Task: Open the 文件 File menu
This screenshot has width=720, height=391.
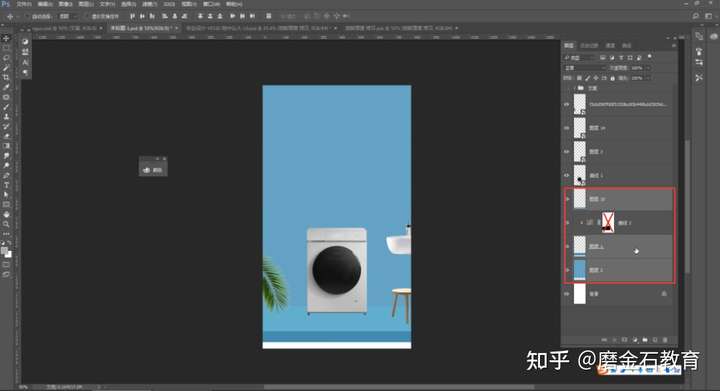Action: click(x=24, y=4)
